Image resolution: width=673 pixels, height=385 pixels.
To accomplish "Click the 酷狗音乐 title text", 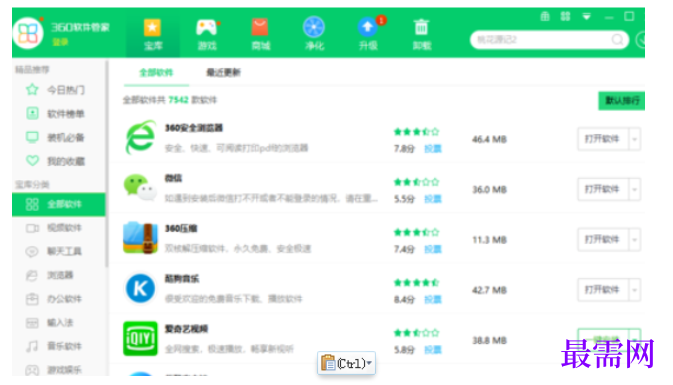I will coord(182,279).
